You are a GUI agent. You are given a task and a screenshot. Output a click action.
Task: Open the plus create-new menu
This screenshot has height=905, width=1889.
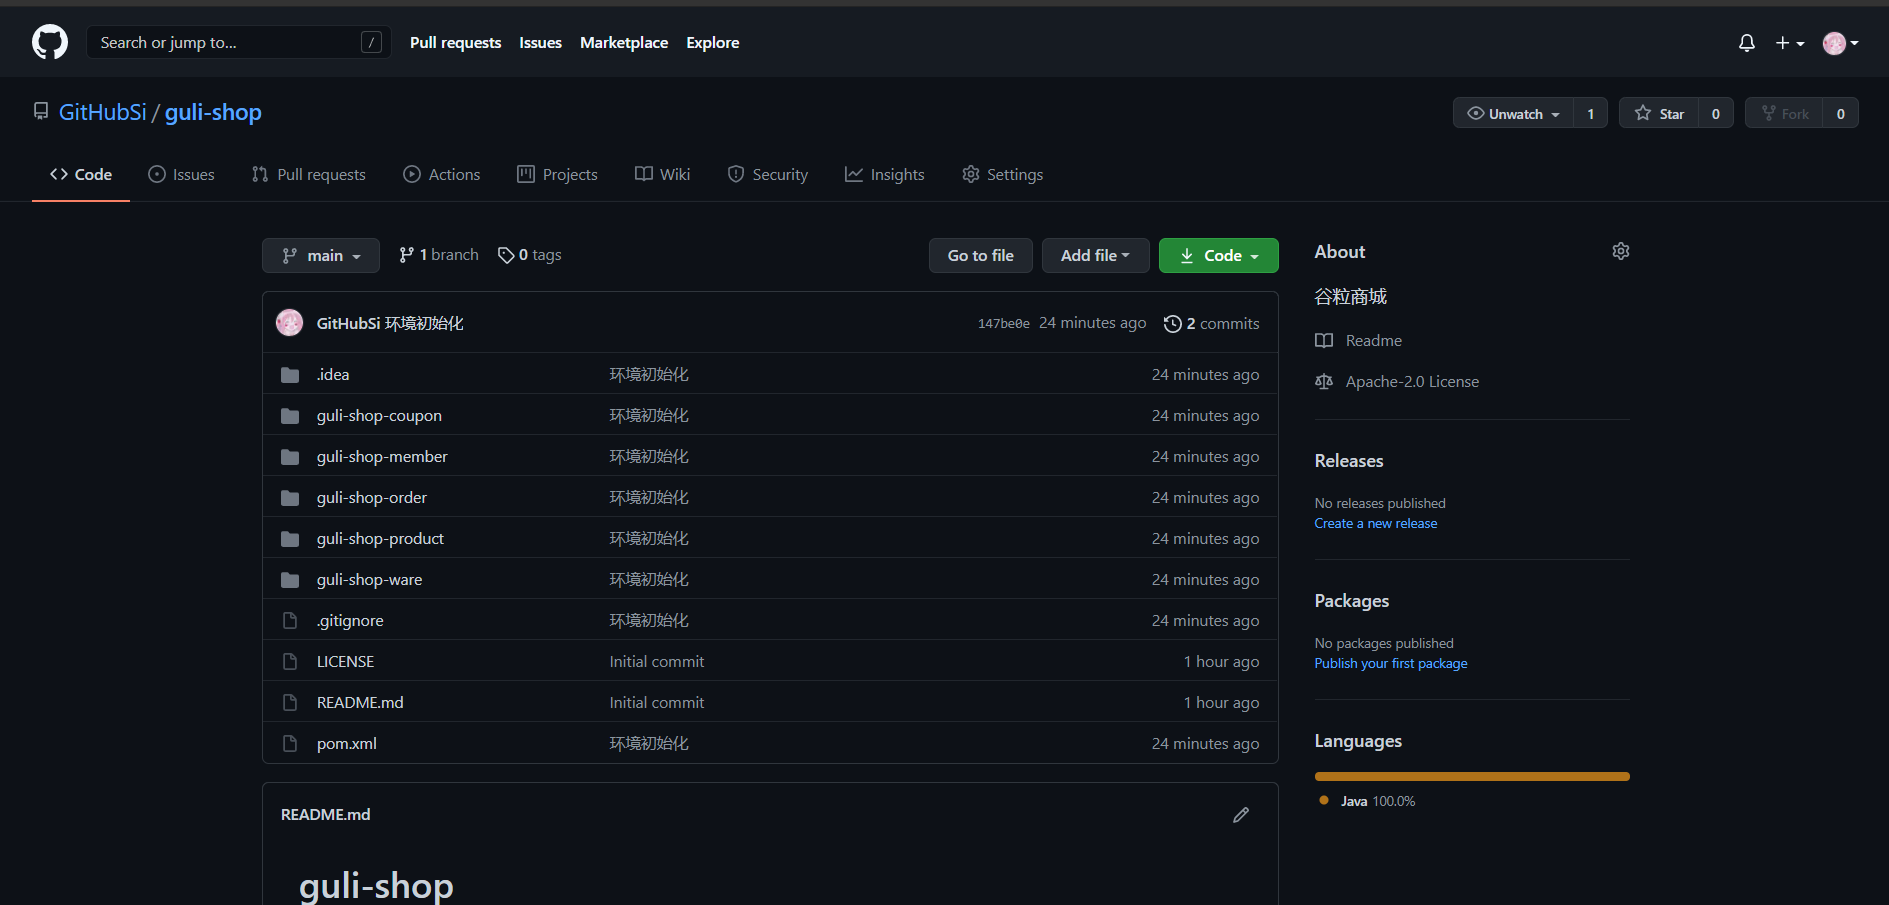pyautogui.click(x=1790, y=43)
